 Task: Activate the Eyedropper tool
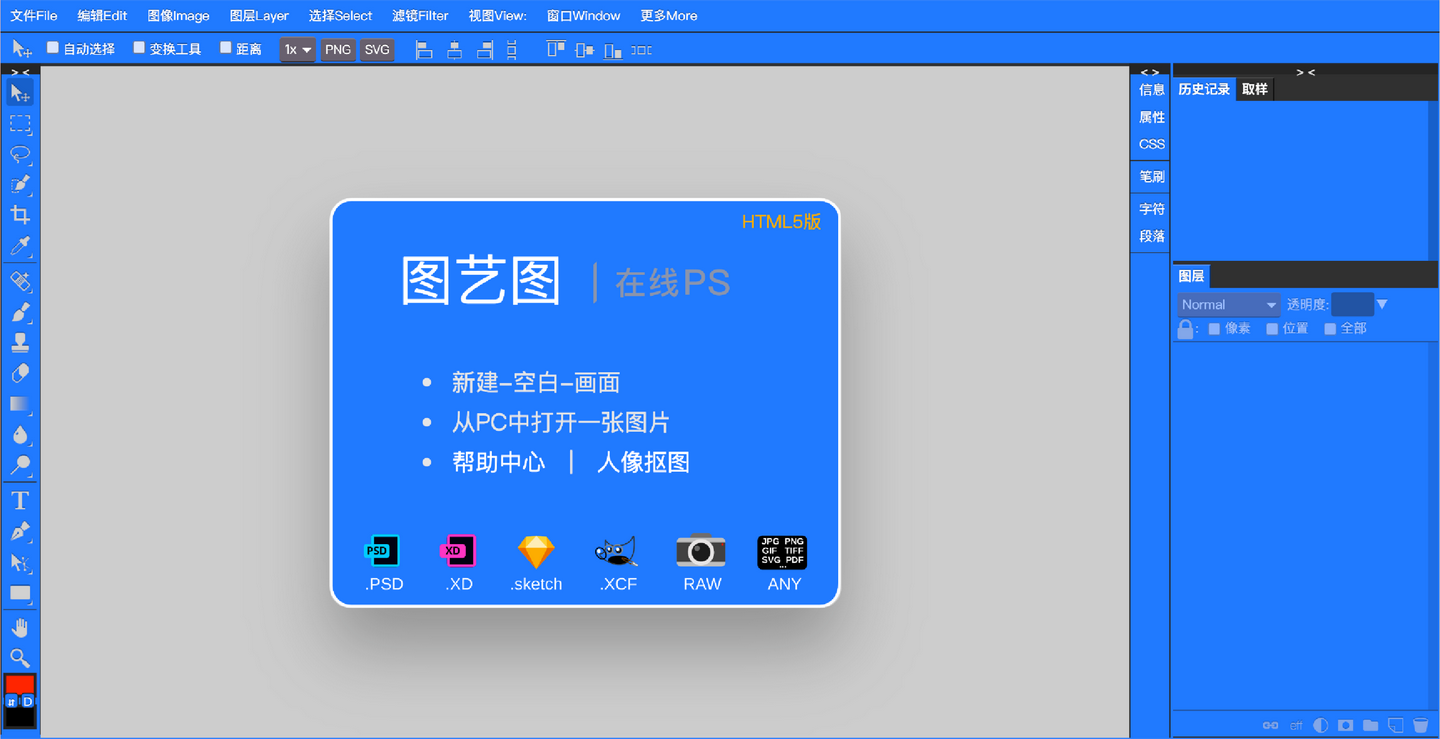tap(20, 246)
